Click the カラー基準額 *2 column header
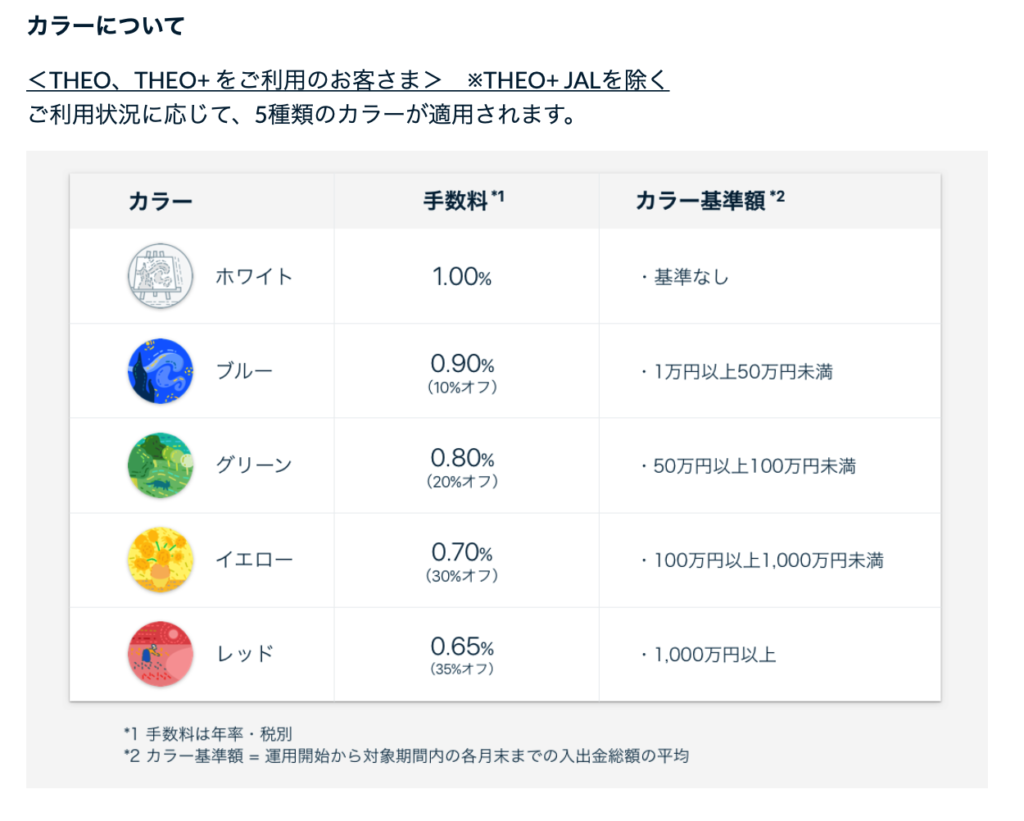 (x=710, y=201)
